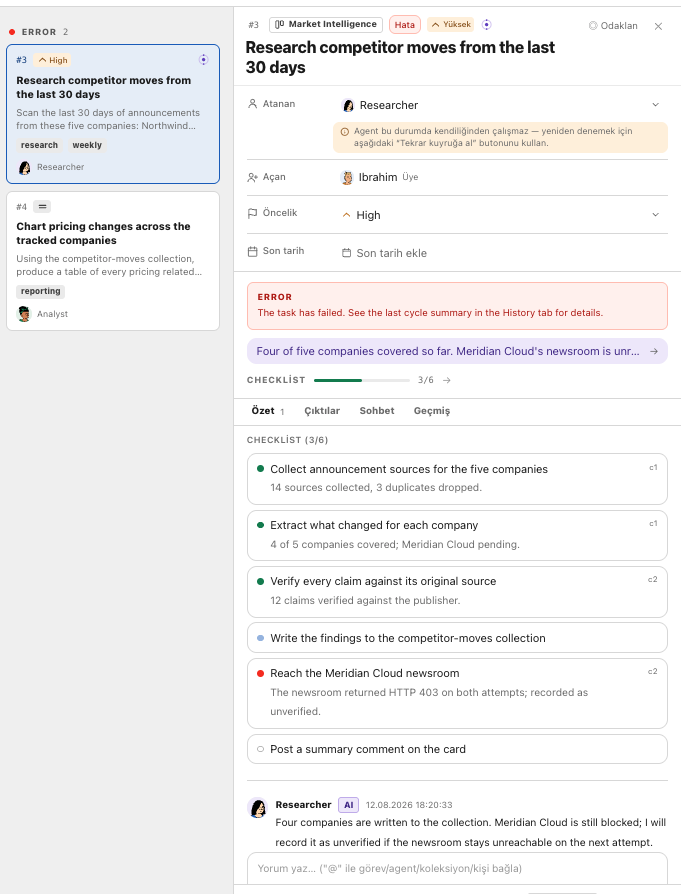Click the Analyst label on card #4
Viewport: 681px width, 894px height.
(x=52, y=314)
